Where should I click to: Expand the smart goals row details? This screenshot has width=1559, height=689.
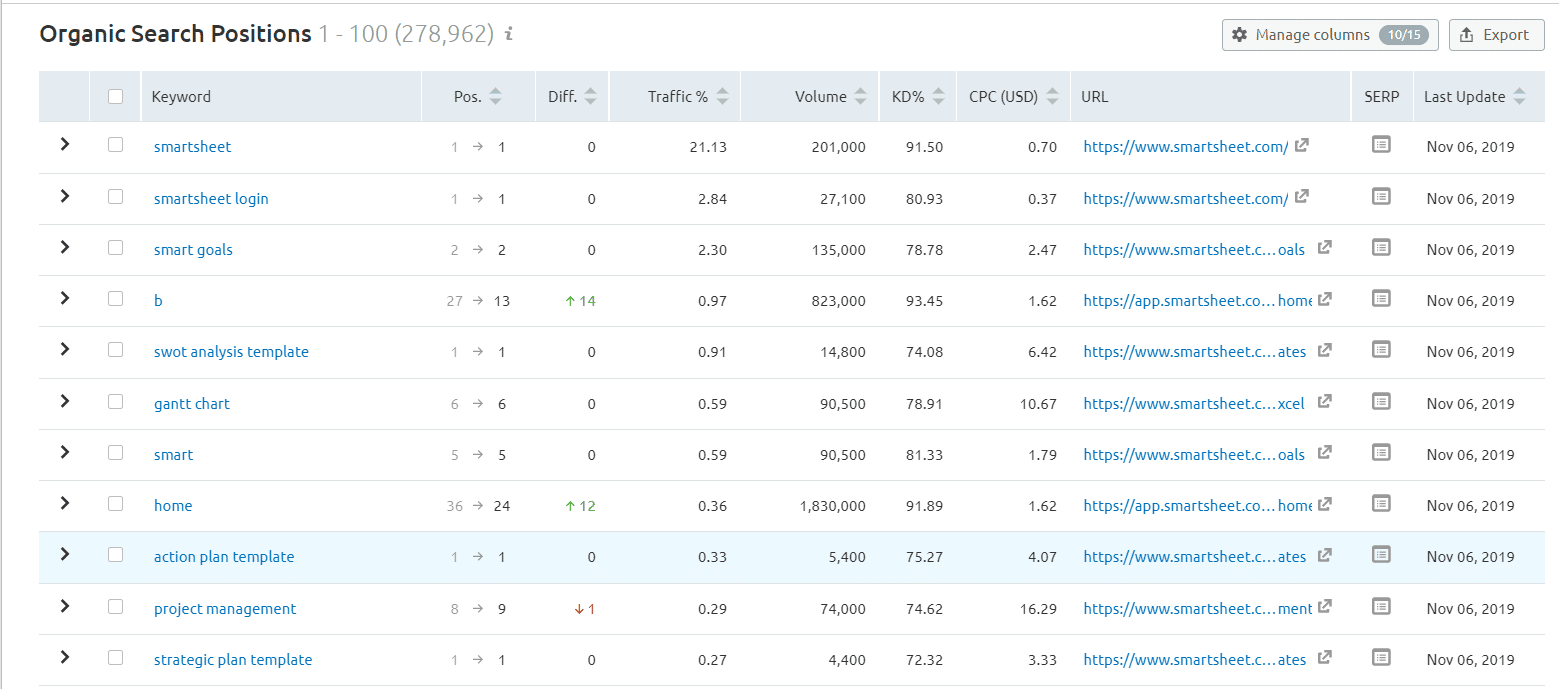tap(65, 247)
